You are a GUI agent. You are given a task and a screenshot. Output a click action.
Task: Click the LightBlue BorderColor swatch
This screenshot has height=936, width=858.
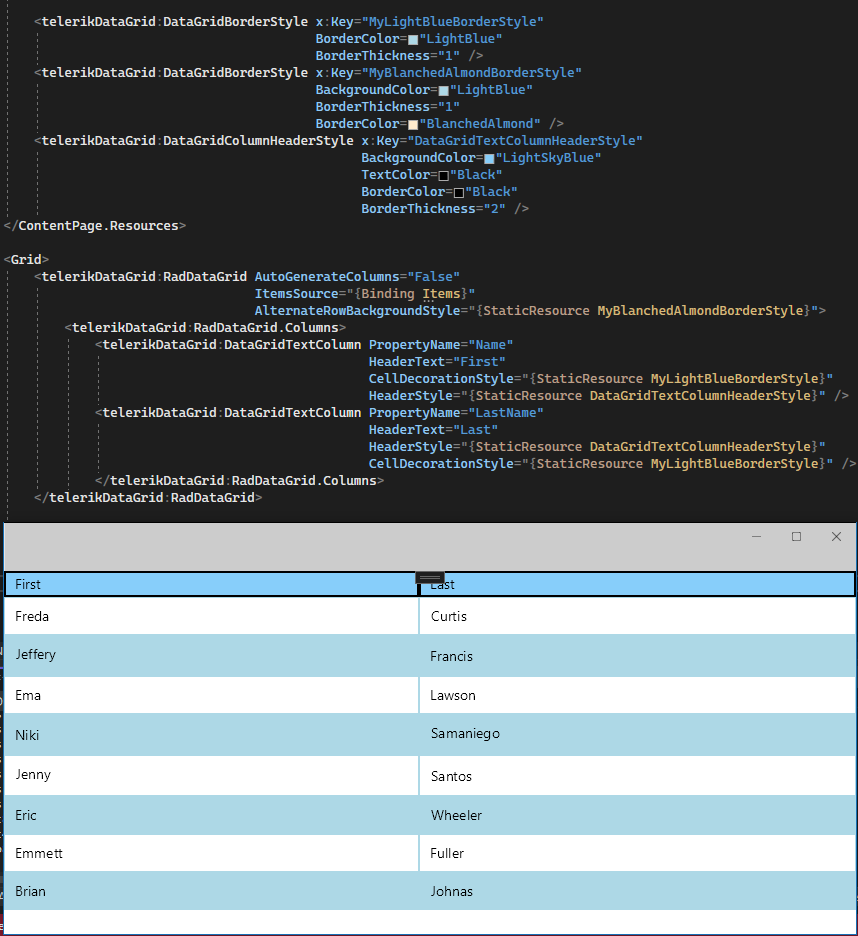(x=413, y=40)
